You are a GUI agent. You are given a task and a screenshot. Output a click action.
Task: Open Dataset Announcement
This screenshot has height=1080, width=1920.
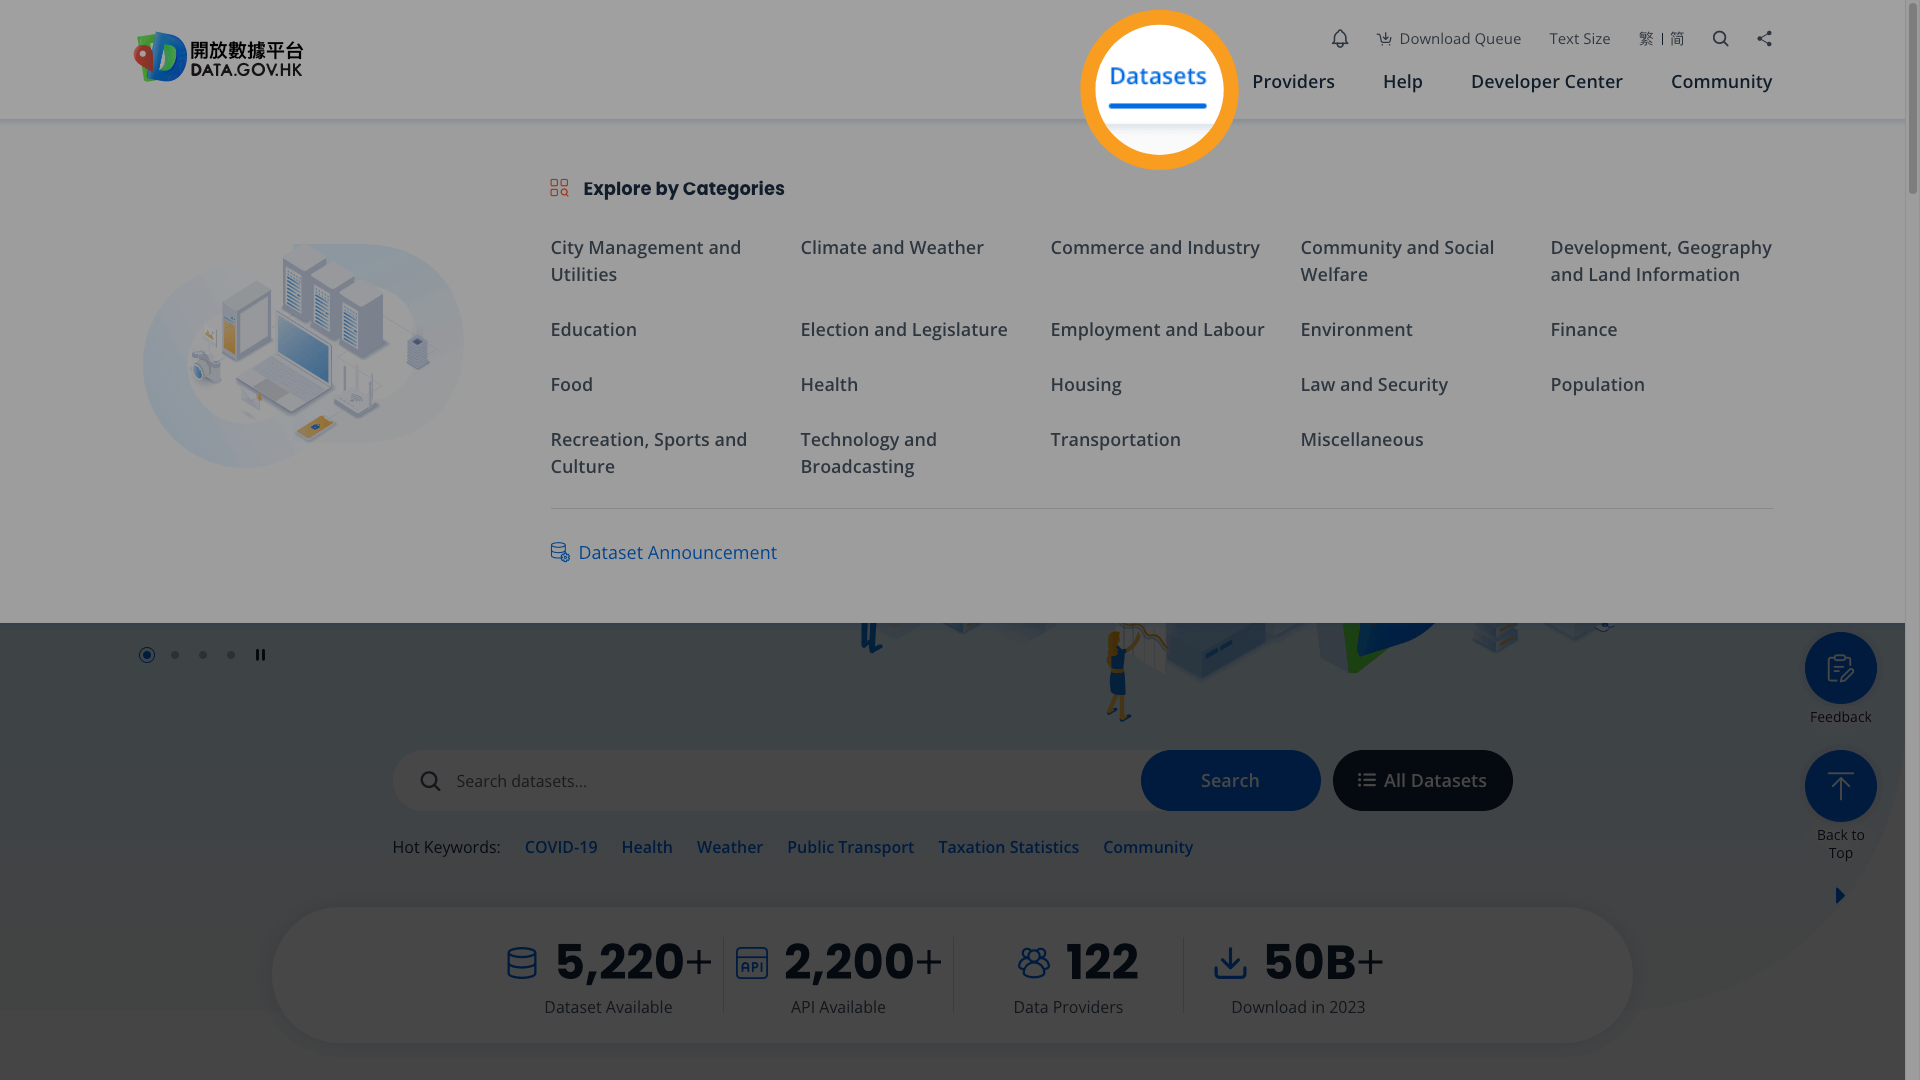[x=677, y=552]
